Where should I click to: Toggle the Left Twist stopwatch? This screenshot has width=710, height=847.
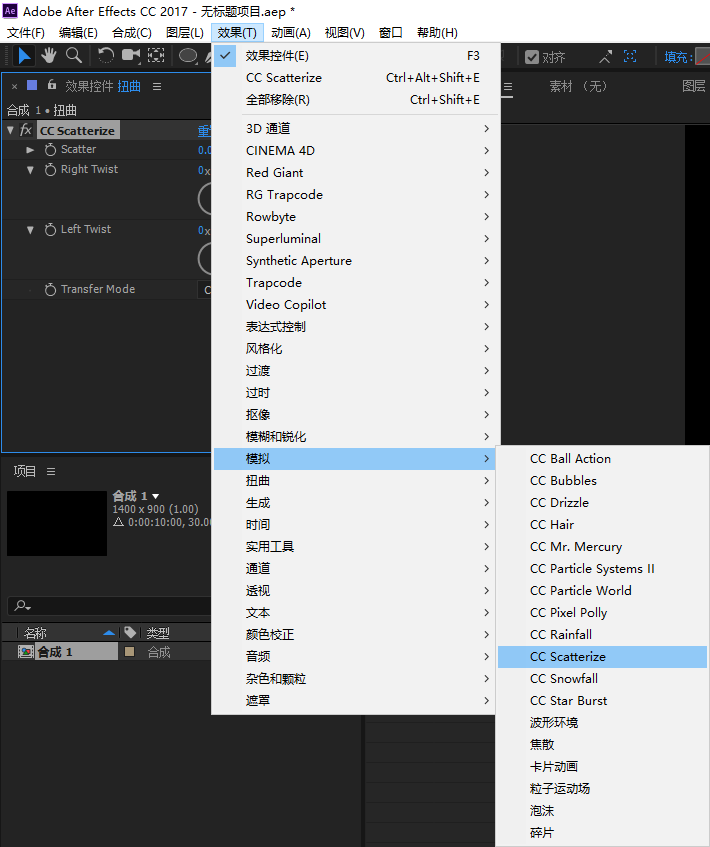pos(50,230)
